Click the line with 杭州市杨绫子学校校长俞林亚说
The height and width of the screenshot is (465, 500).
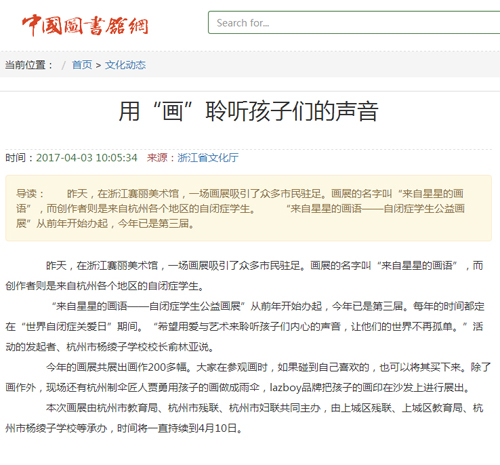coord(109,347)
